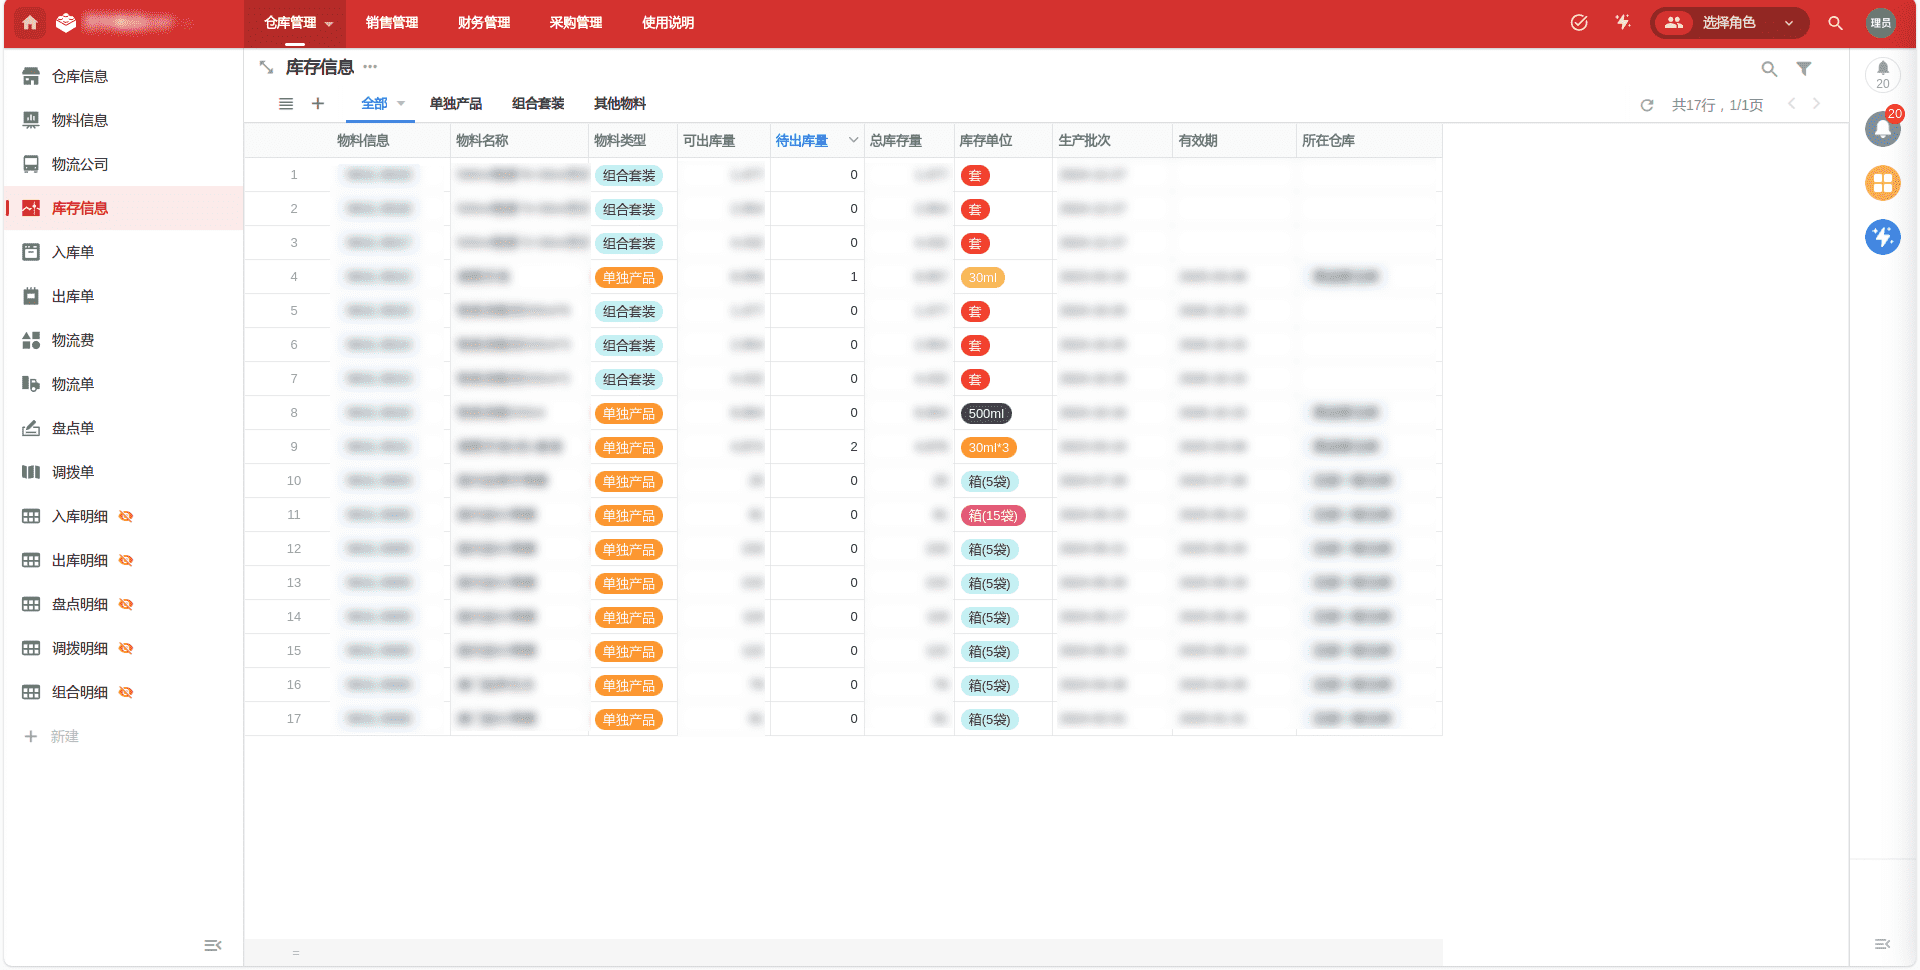This screenshot has height=970, width=1920.
Task: Open the notification bell with badge 20
Action: [1882, 129]
